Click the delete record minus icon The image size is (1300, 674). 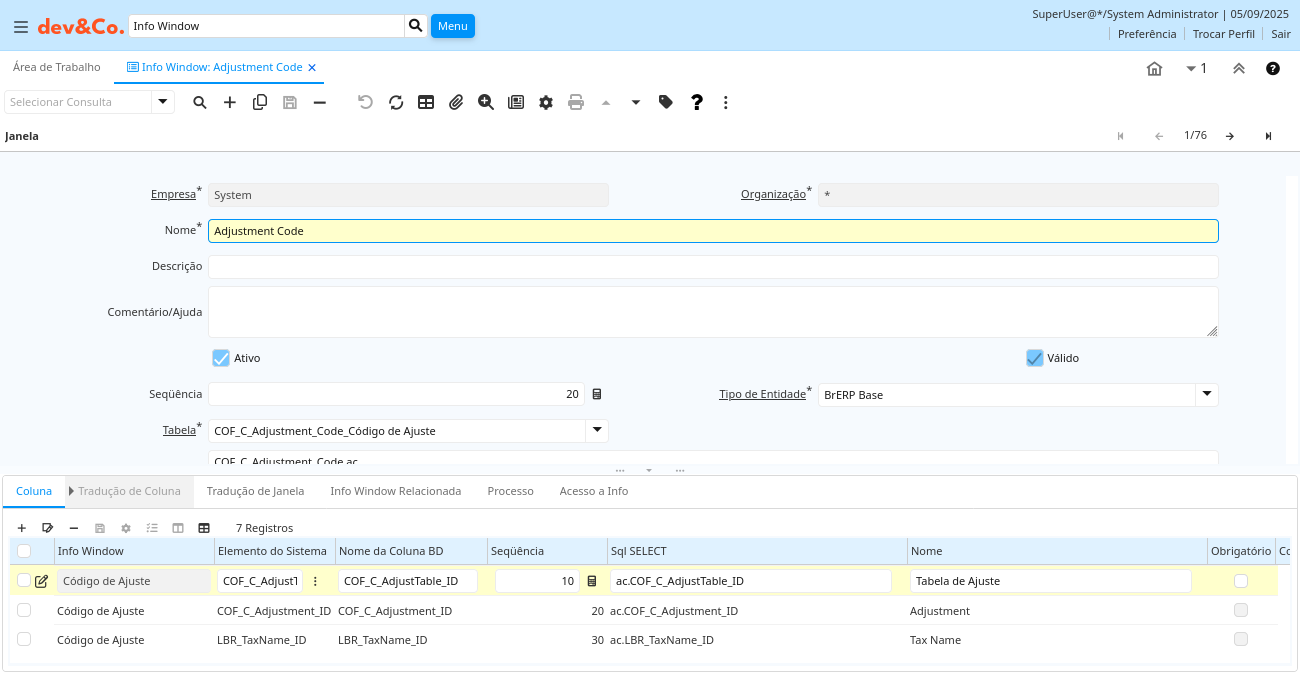point(320,102)
